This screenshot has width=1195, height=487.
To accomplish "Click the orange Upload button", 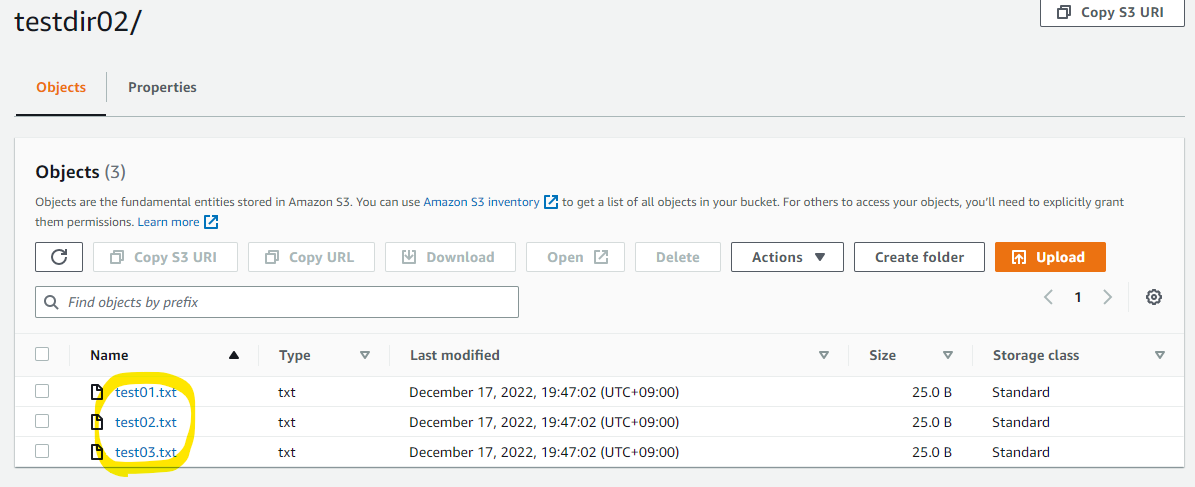I will coord(1049,257).
